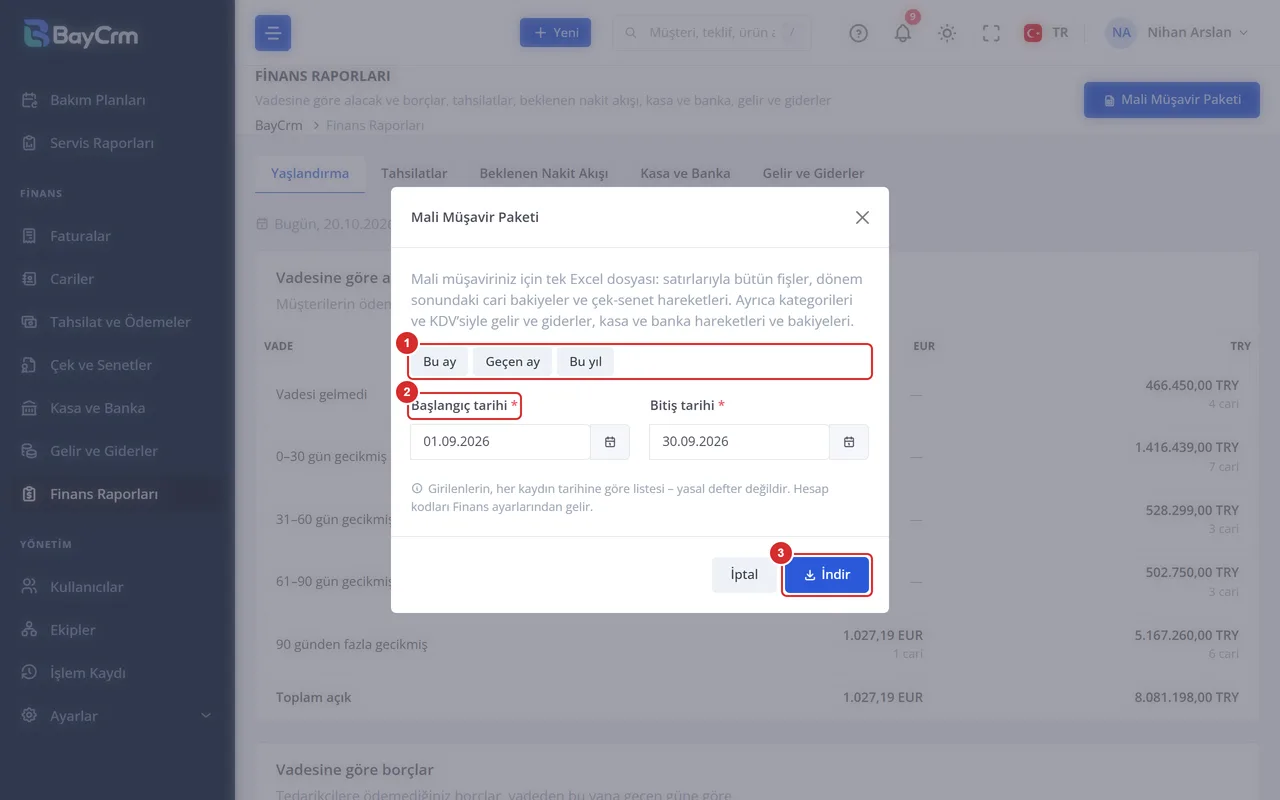Open the Mali Müşavir Paketi page button
Image resolution: width=1280 pixels, height=800 pixels.
click(x=1172, y=100)
